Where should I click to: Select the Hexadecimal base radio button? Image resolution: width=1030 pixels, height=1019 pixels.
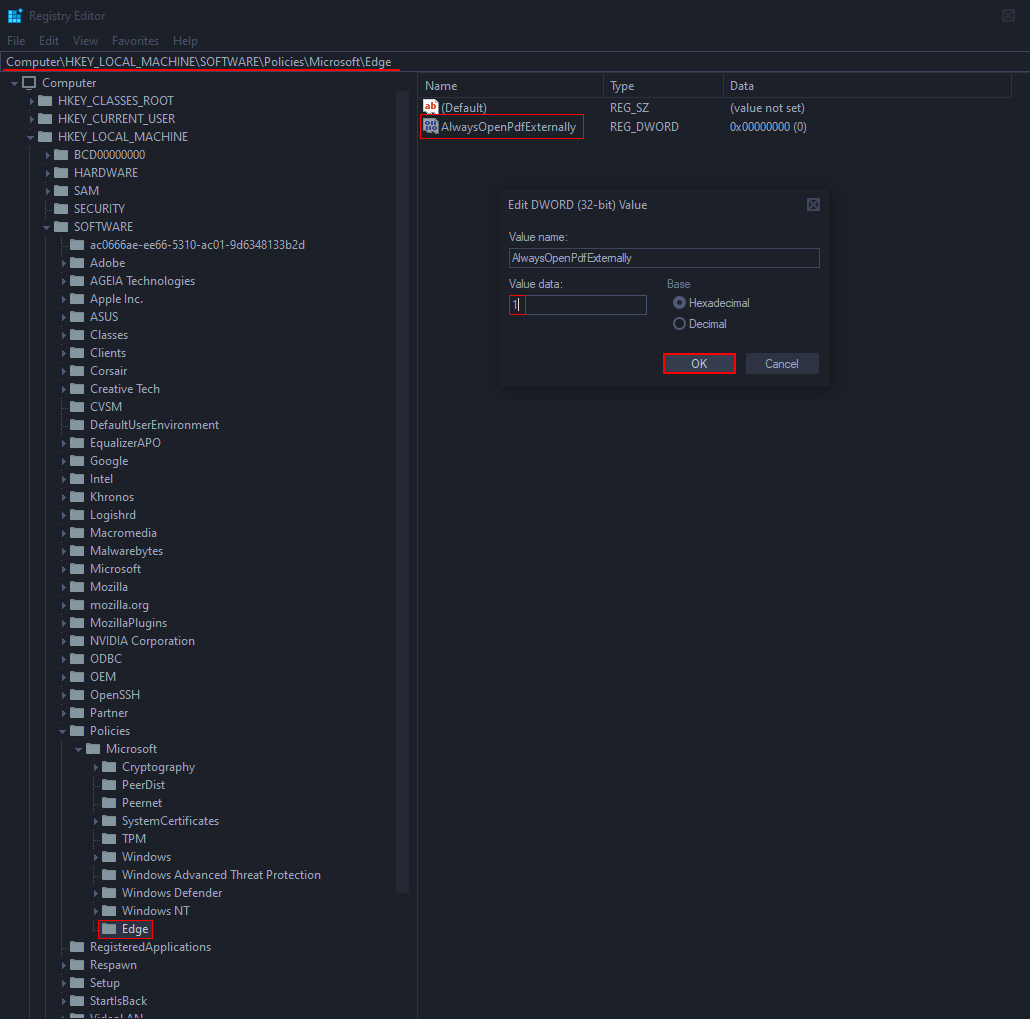[679, 303]
